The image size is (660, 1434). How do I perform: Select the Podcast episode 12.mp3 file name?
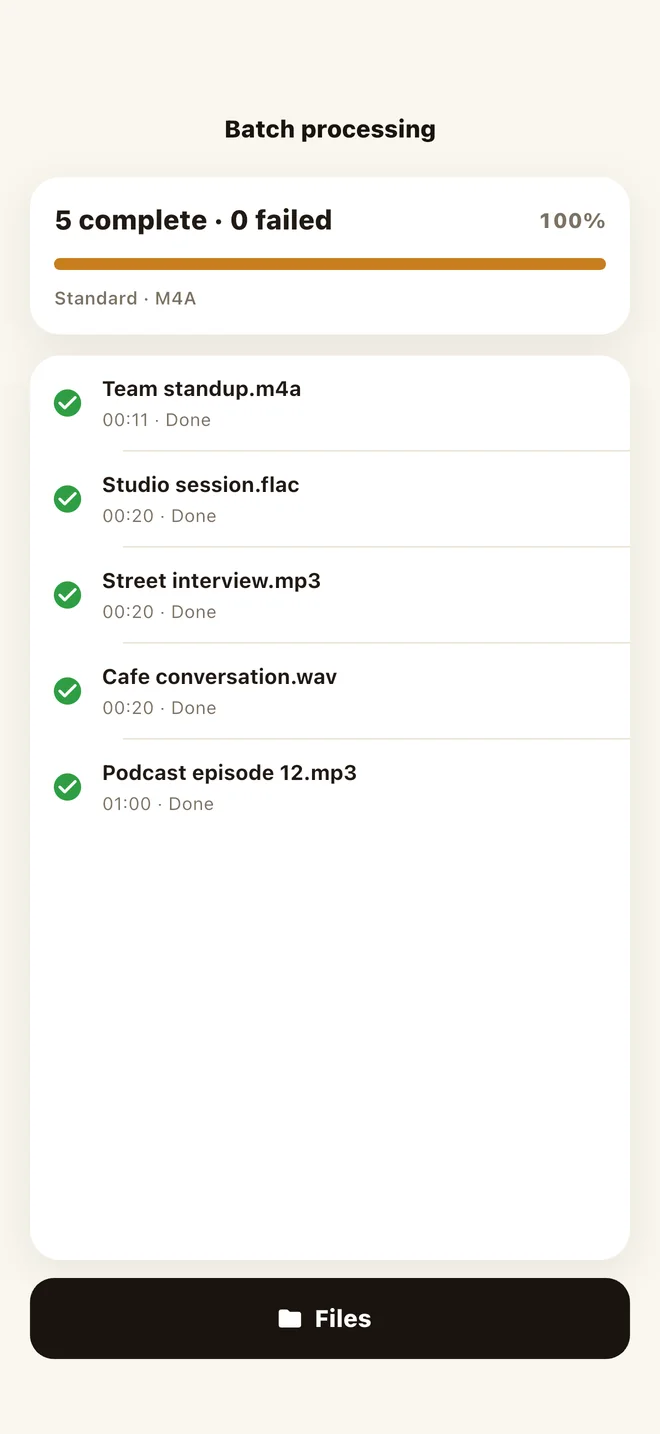(x=229, y=773)
